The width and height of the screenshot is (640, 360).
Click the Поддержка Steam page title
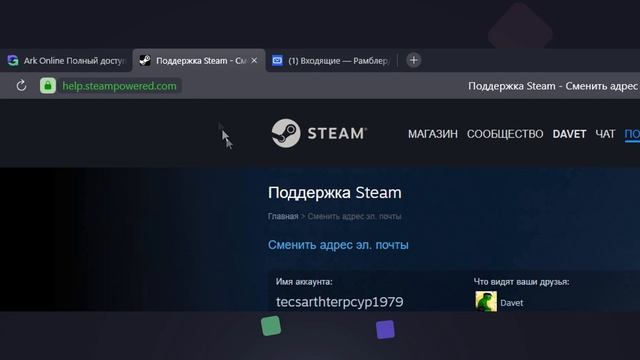click(x=335, y=193)
